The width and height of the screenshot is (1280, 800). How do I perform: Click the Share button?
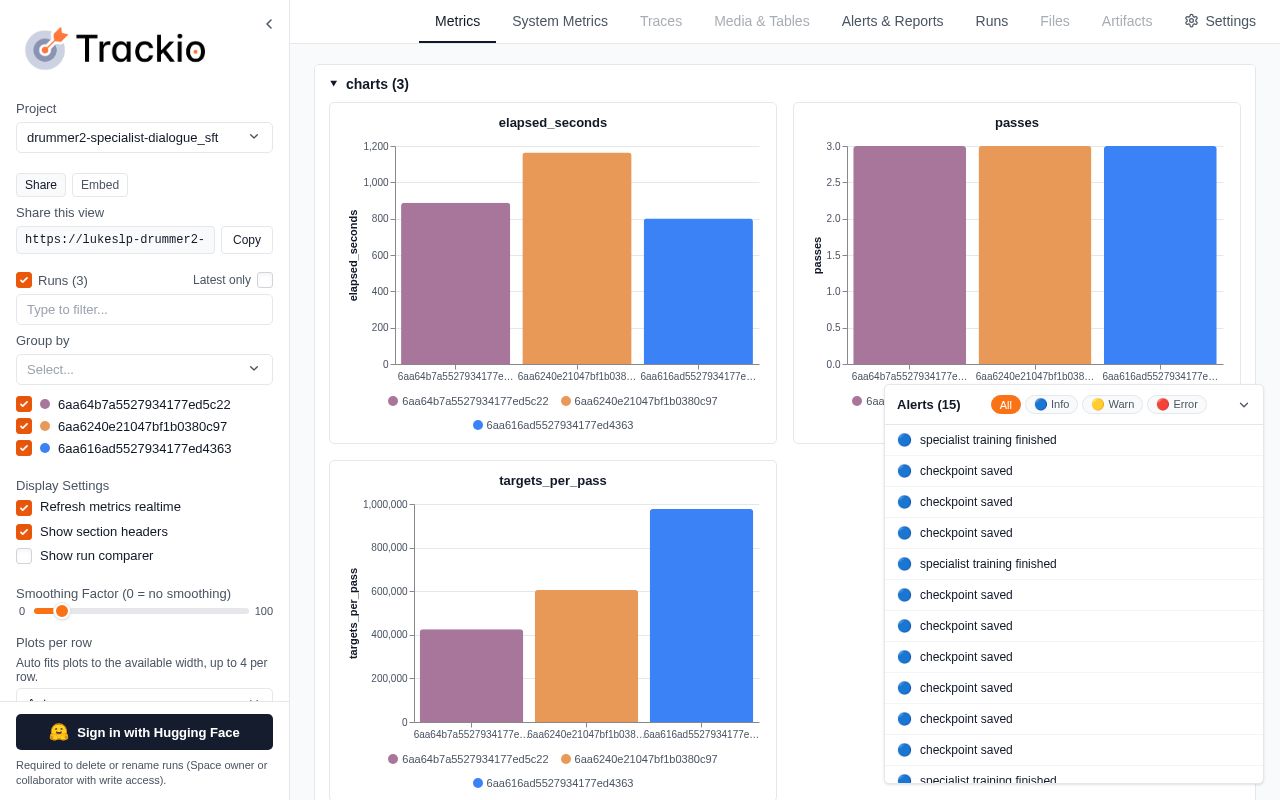[x=41, y=185]
